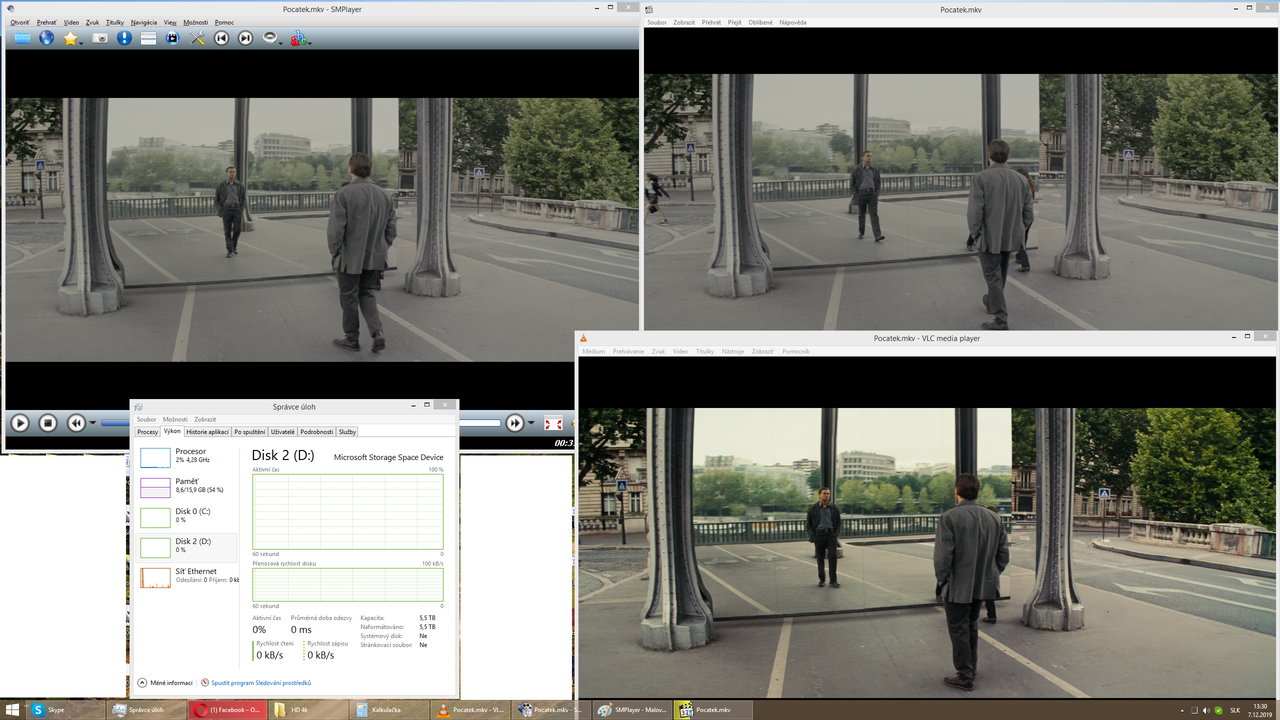The image size is (1280, 720).
Task: Open SMPlayer preferences tools icon
Action: 197,38
